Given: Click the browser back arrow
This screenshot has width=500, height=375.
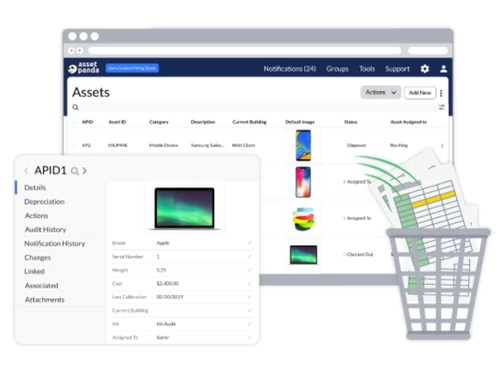Looking at the screenshot, I should pos(72,51).
